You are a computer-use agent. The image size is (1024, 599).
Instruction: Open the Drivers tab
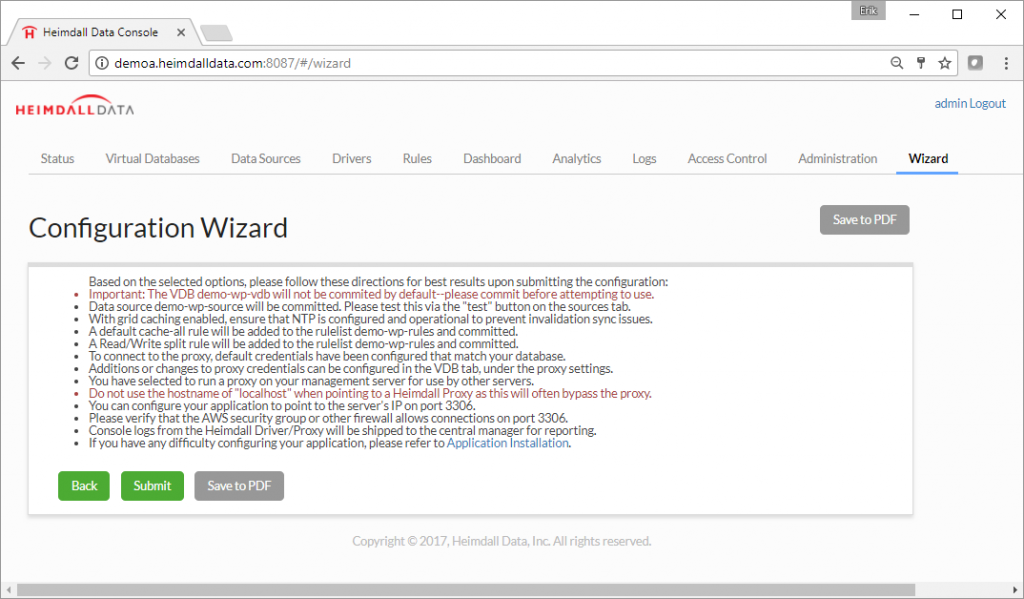[351, 159]
